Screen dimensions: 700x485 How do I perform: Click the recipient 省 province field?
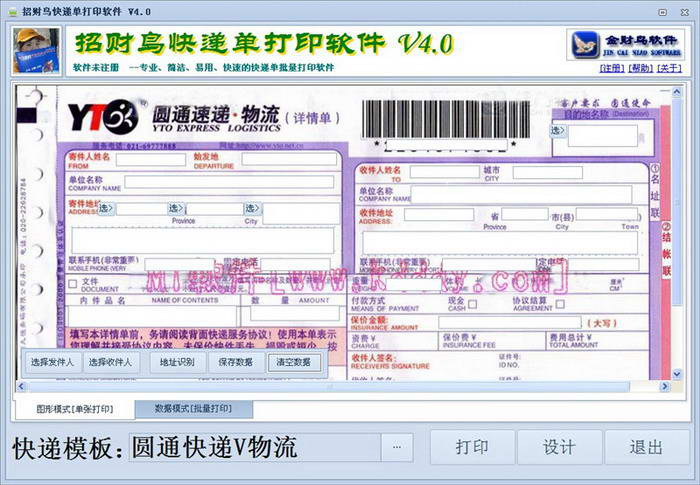pos(525,214)
